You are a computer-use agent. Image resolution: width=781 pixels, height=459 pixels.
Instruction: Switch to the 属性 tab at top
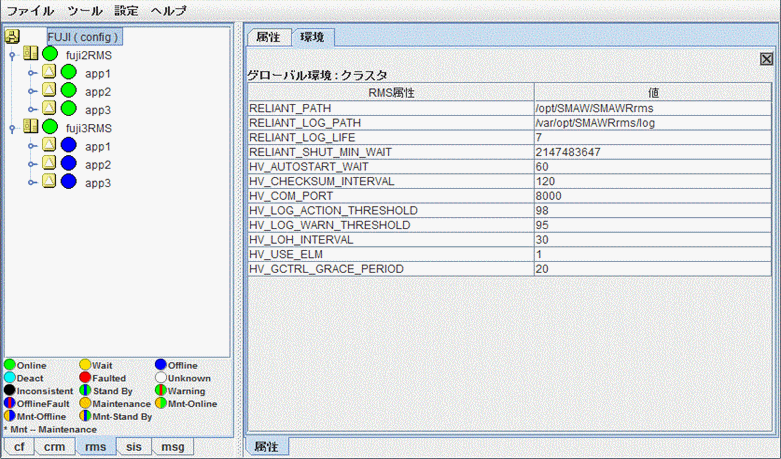(x=268, y=37)
